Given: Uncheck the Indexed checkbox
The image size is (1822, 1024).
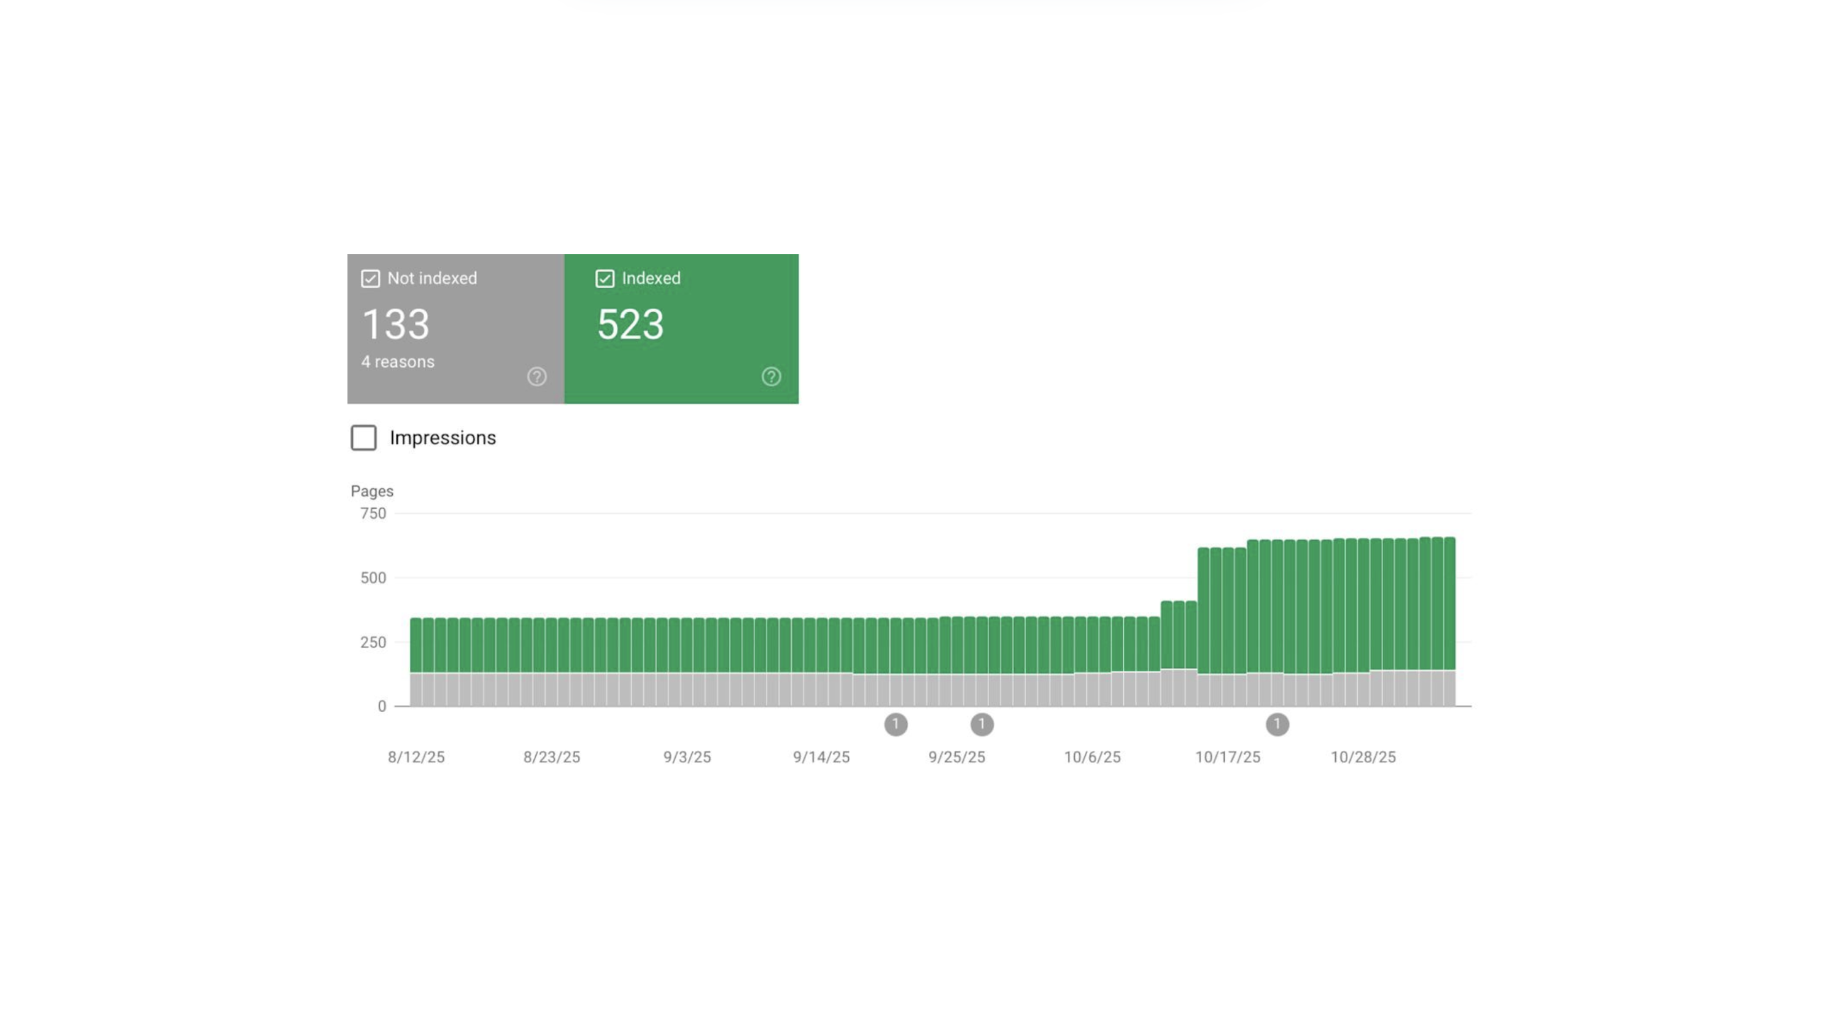Looking at the screenshot, I should coord(605,279).
